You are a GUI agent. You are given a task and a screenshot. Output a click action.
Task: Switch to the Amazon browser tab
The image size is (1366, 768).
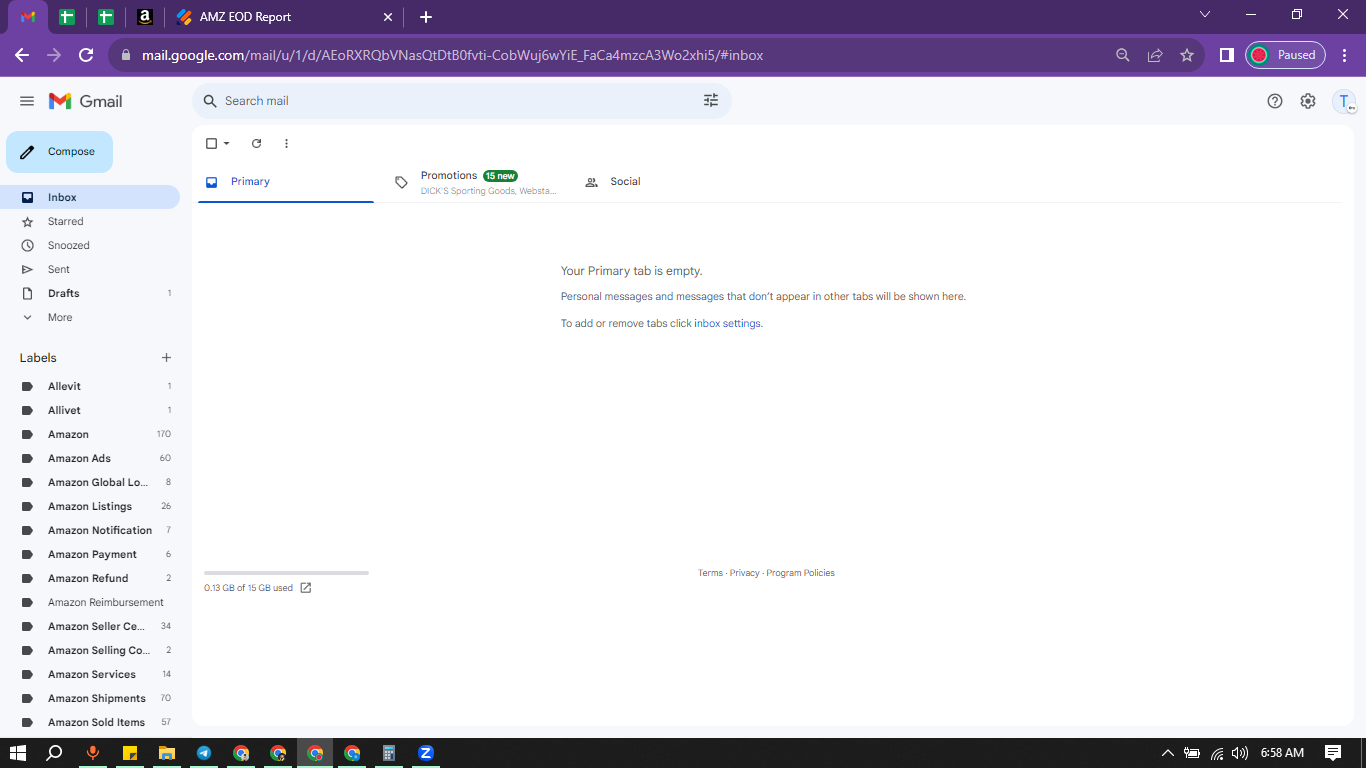coord(145,17)
